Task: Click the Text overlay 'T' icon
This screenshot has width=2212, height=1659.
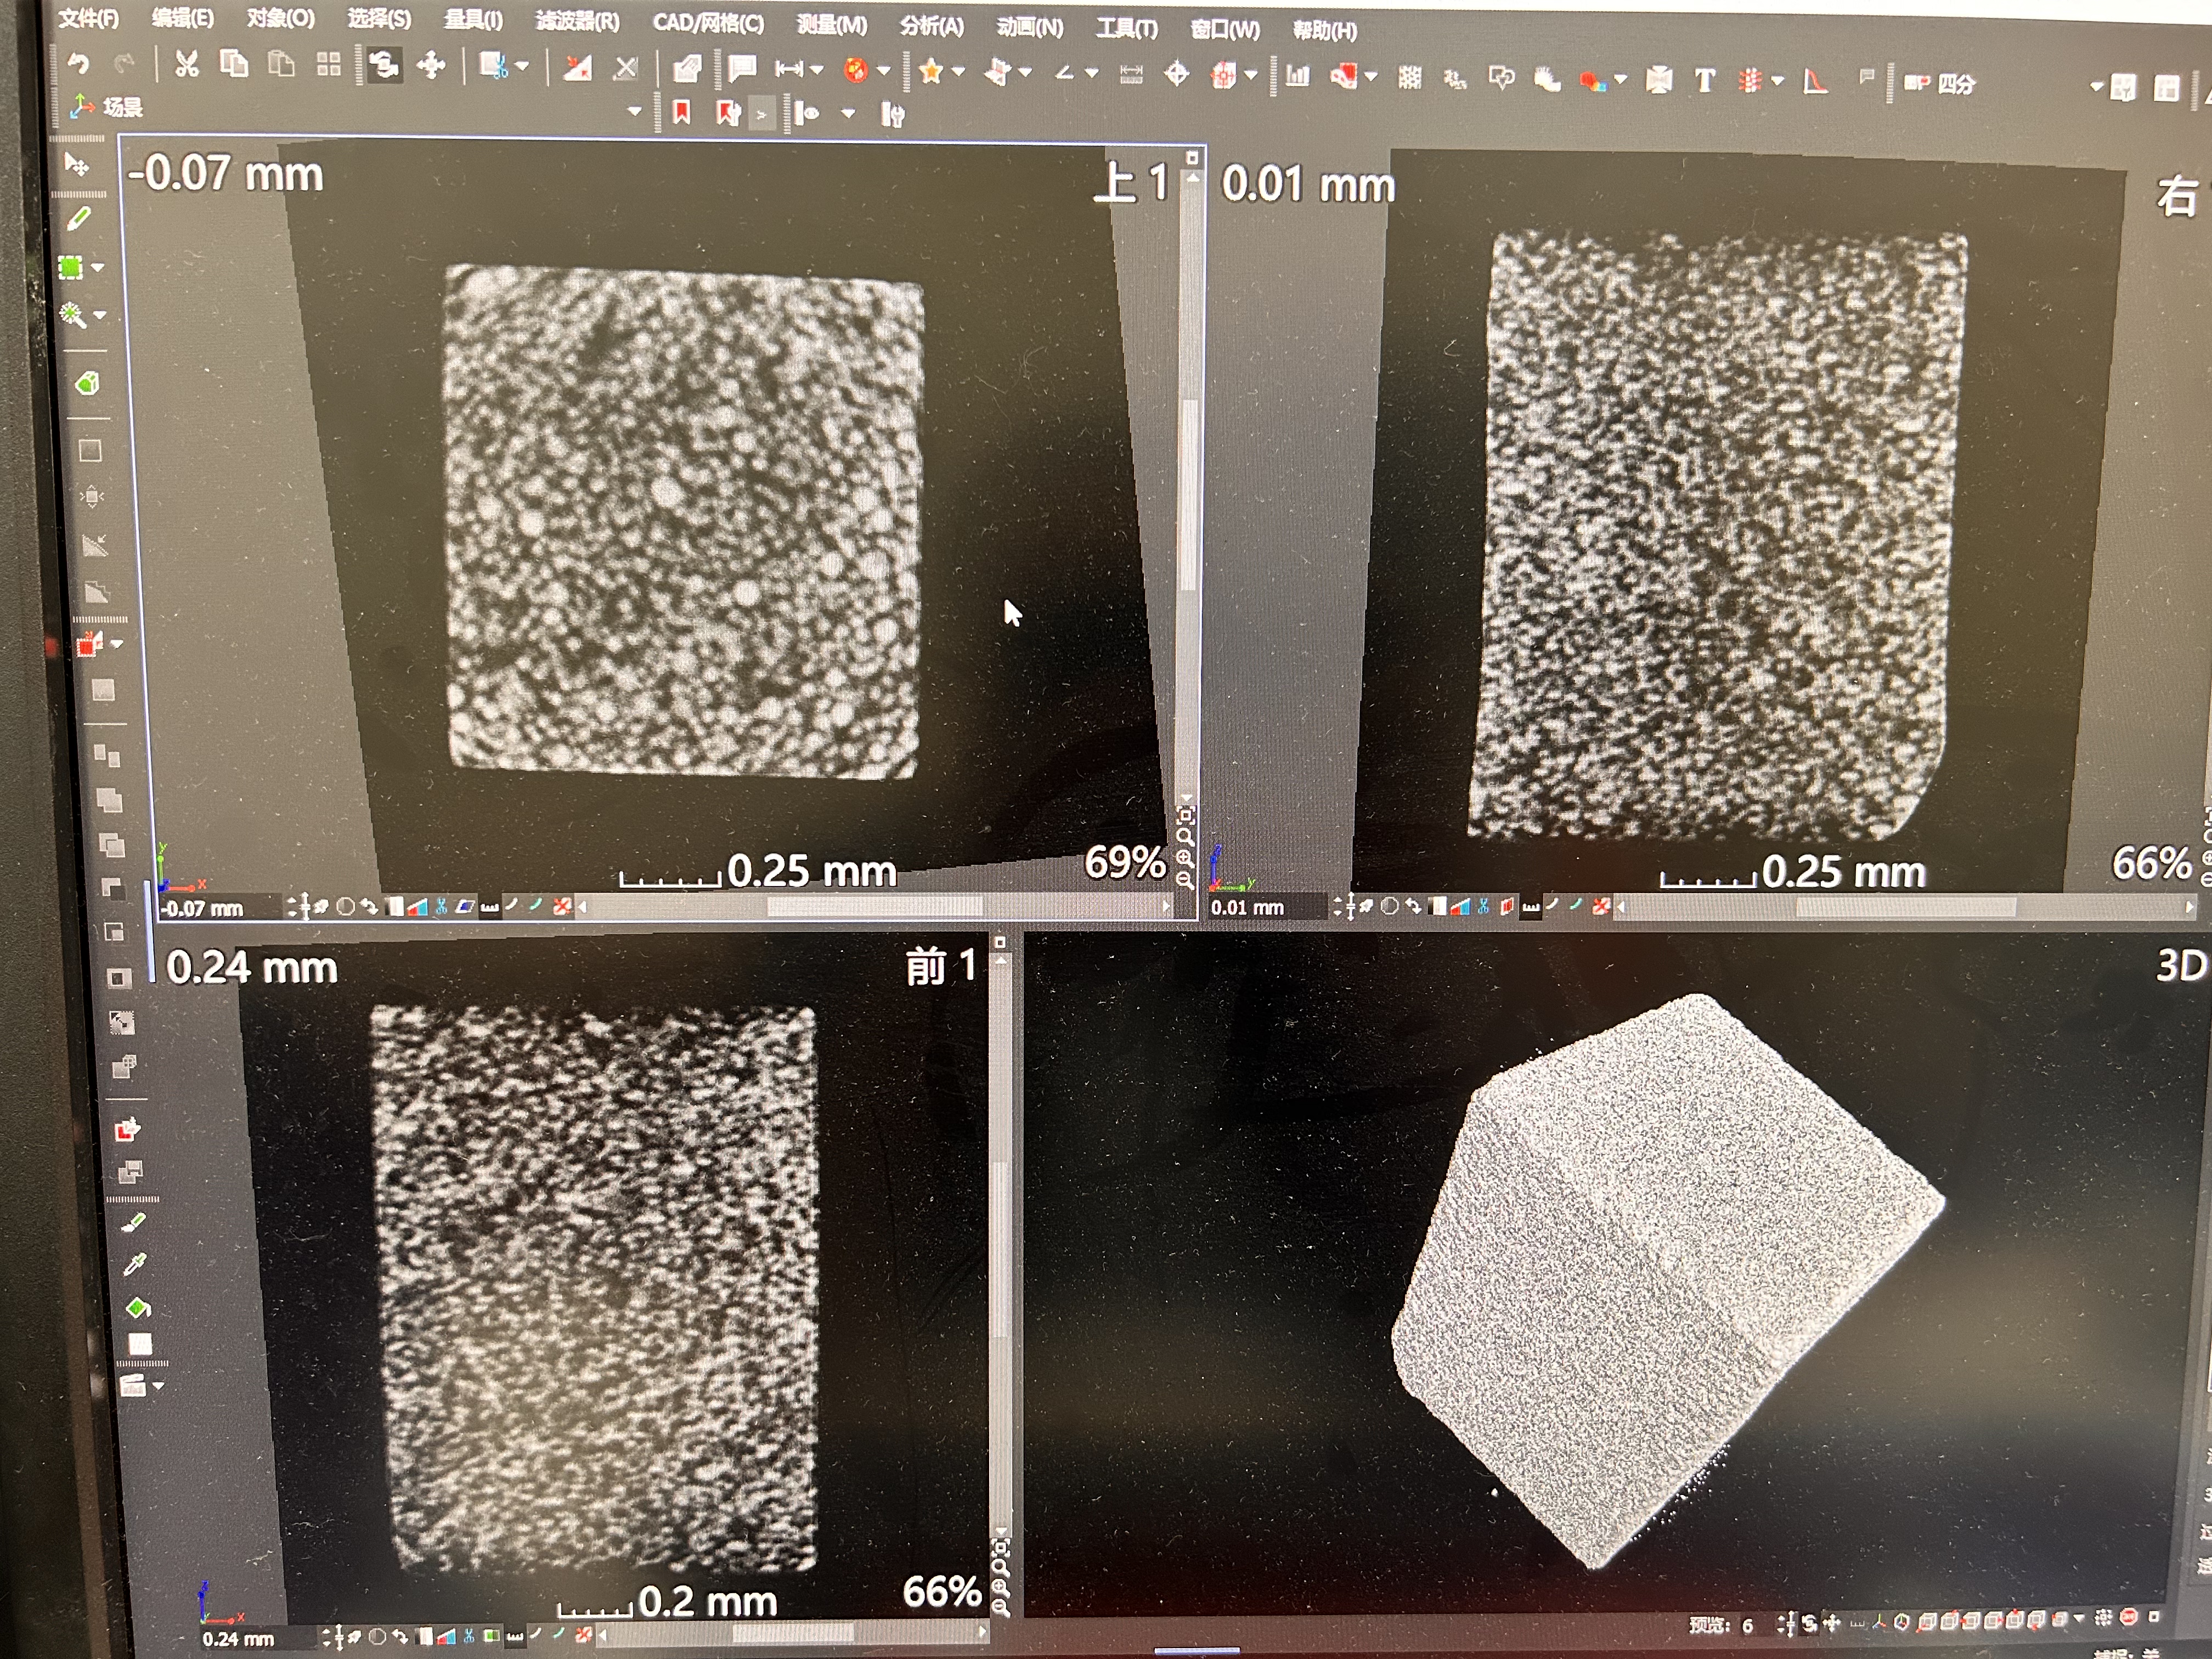Action: [x=1704, y=80]
